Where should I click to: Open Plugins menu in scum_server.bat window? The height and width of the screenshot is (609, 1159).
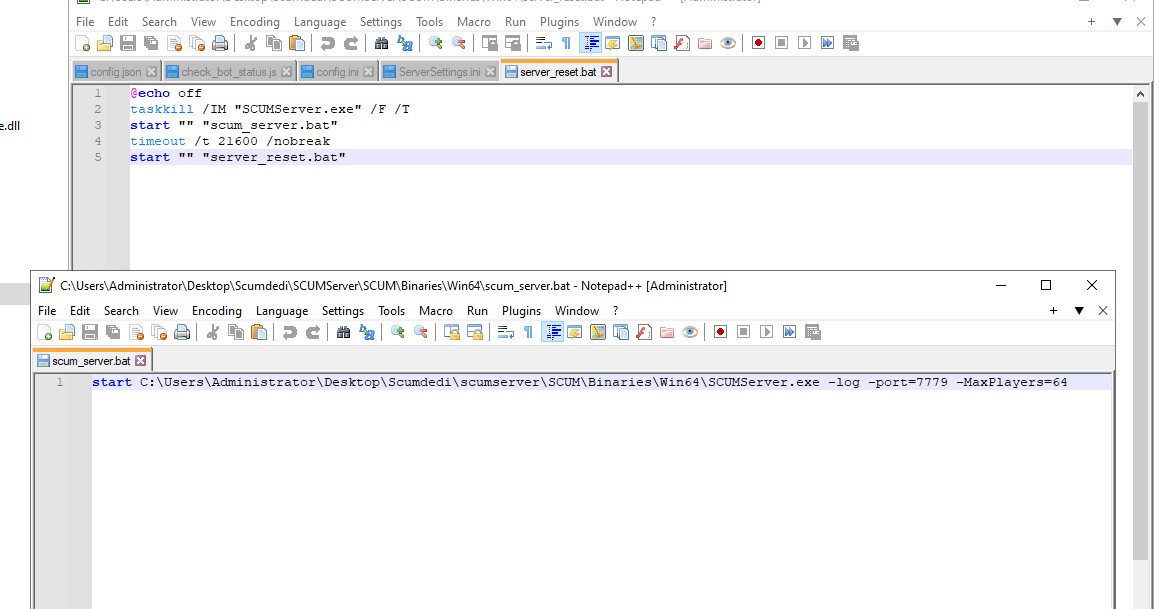pos(521,311)
